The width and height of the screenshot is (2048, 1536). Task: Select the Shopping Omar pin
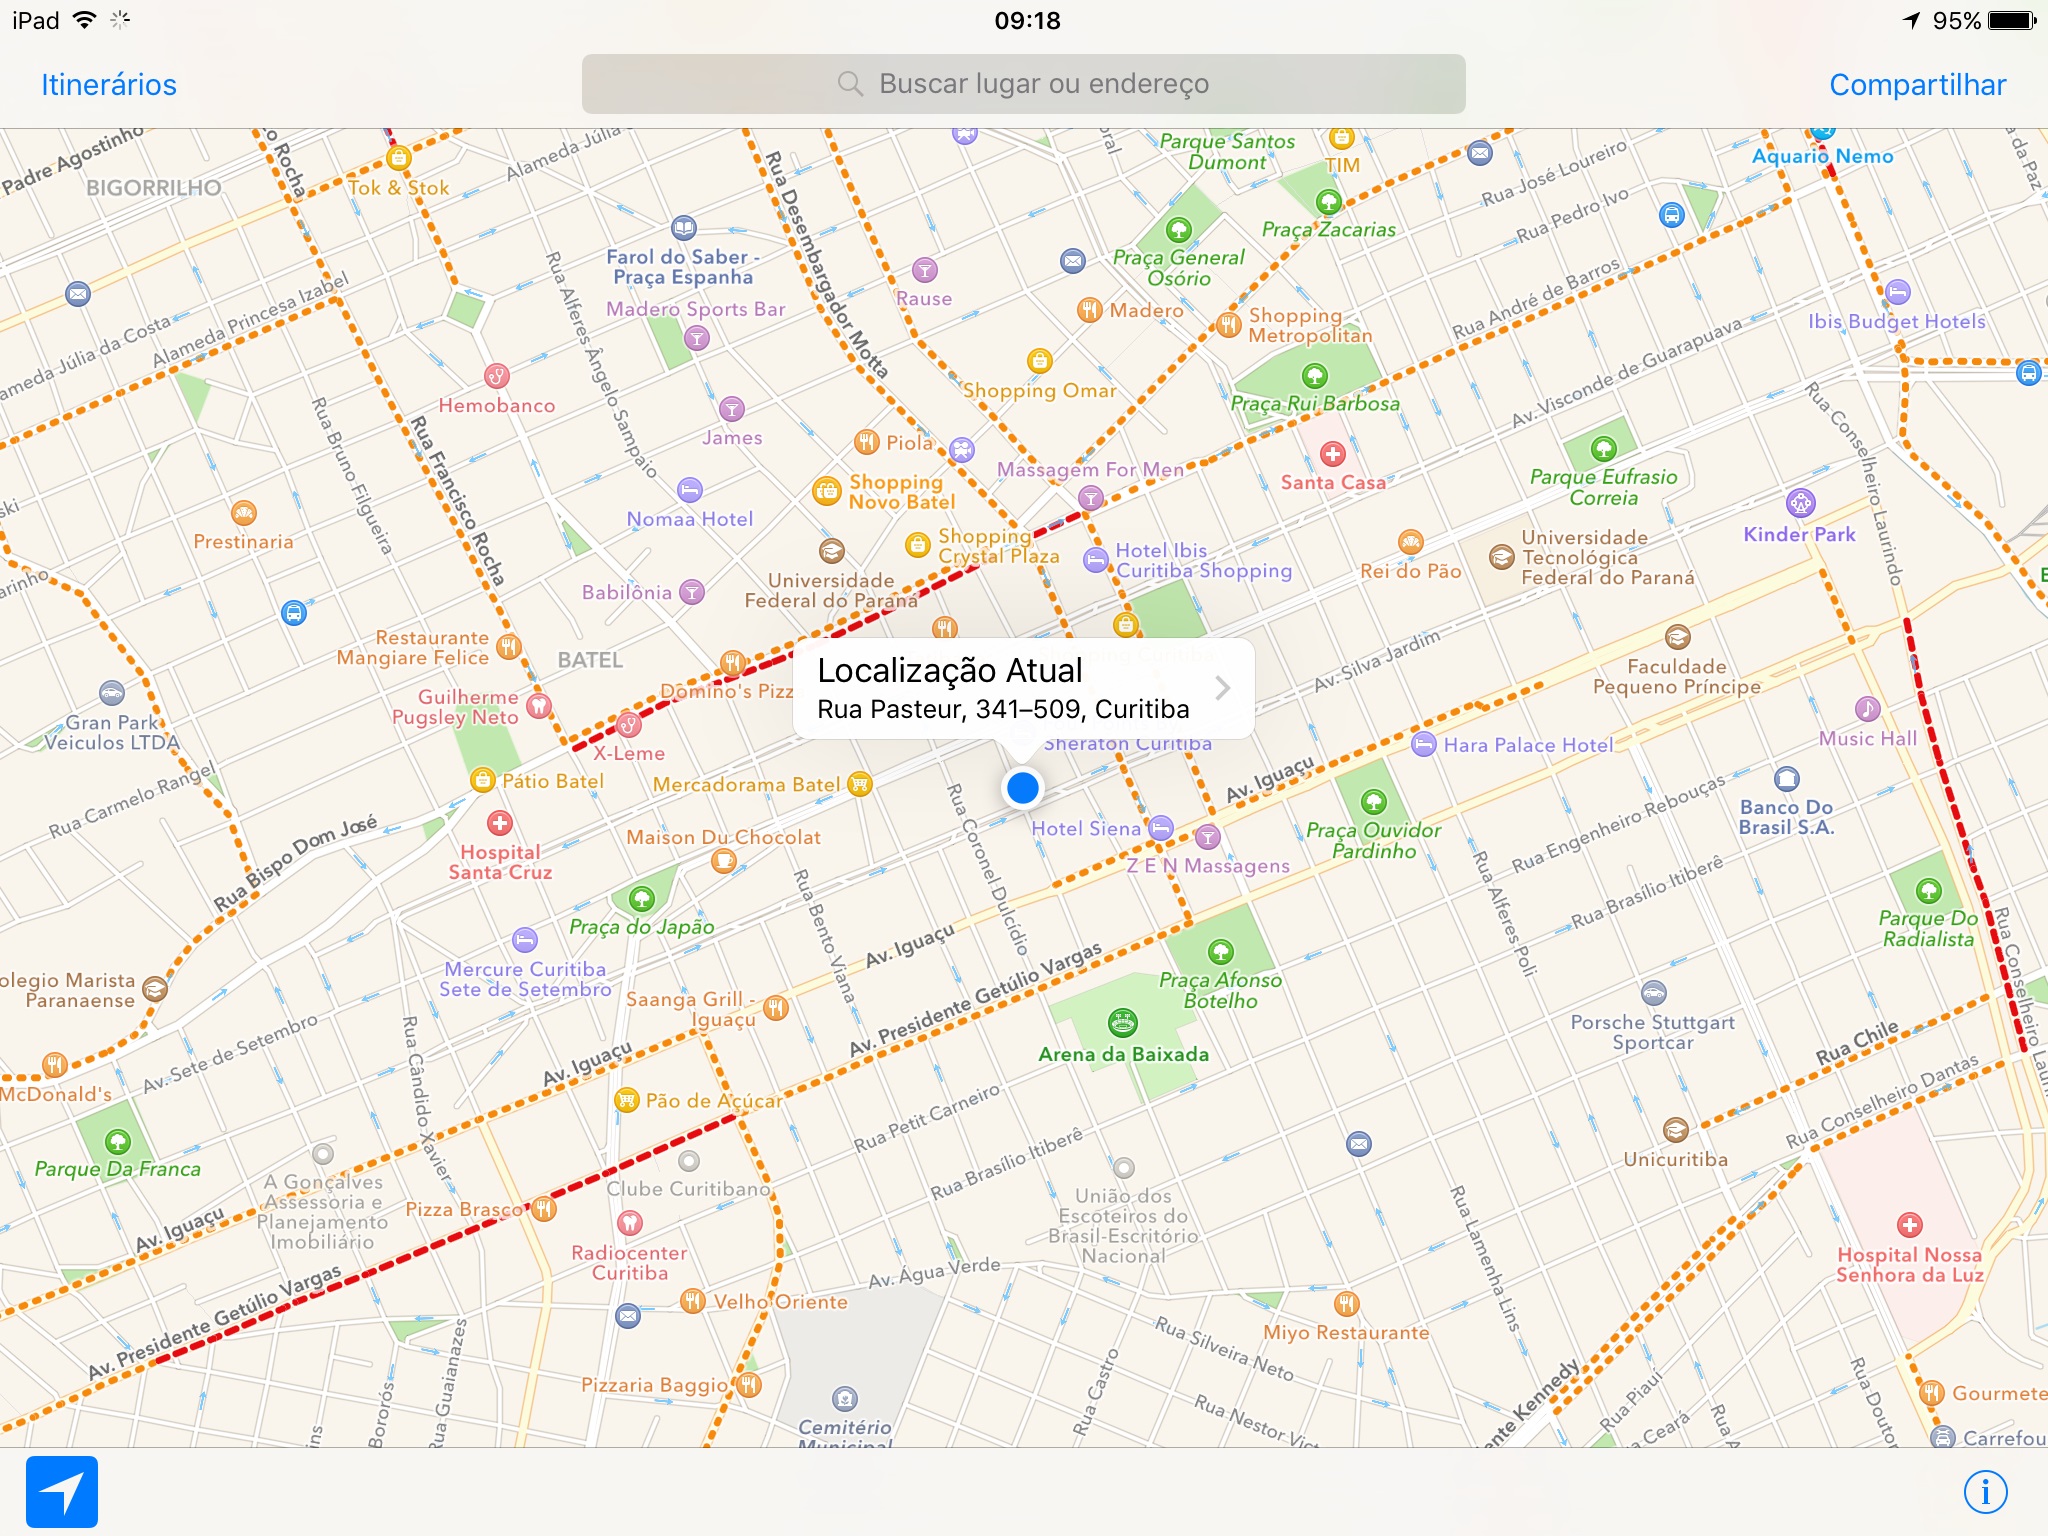click(1040, 361)
